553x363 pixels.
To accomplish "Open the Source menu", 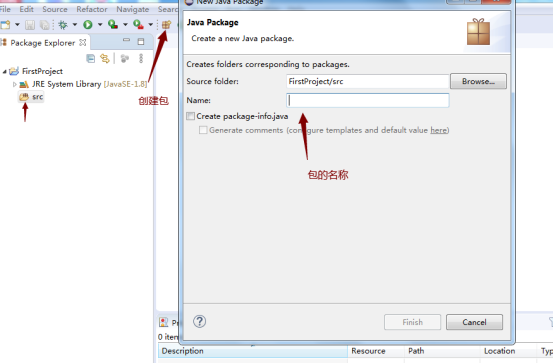I will (x=55, y=9).
